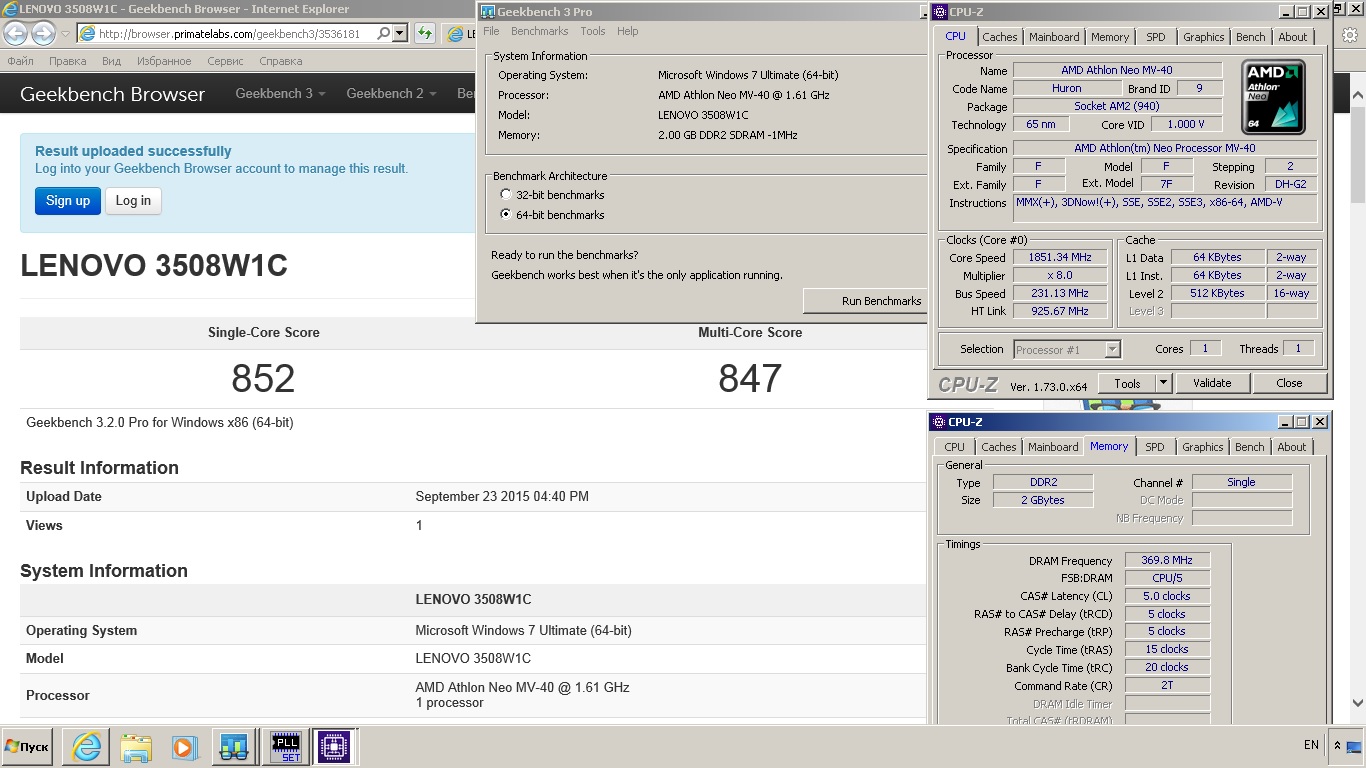Open Bench tab in upper CPU-Z window

pos(1250,37)
